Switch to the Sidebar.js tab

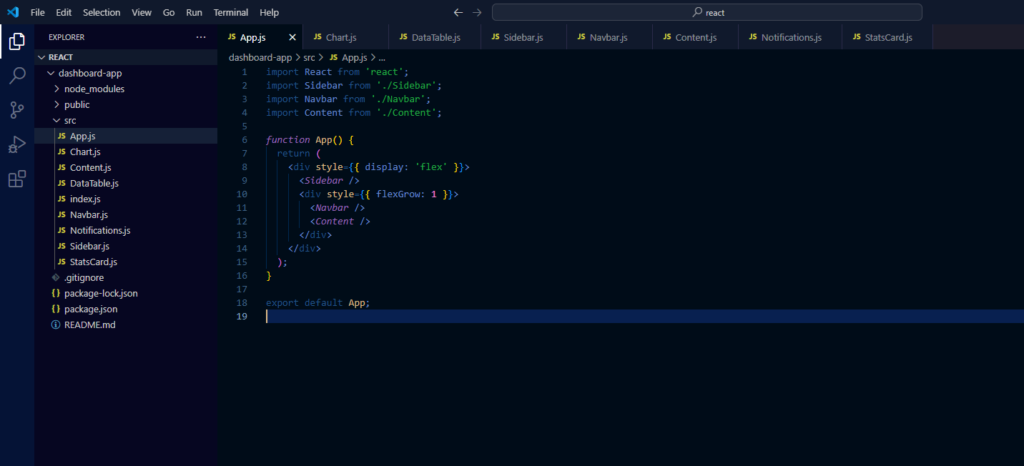[x=524, y=37]
